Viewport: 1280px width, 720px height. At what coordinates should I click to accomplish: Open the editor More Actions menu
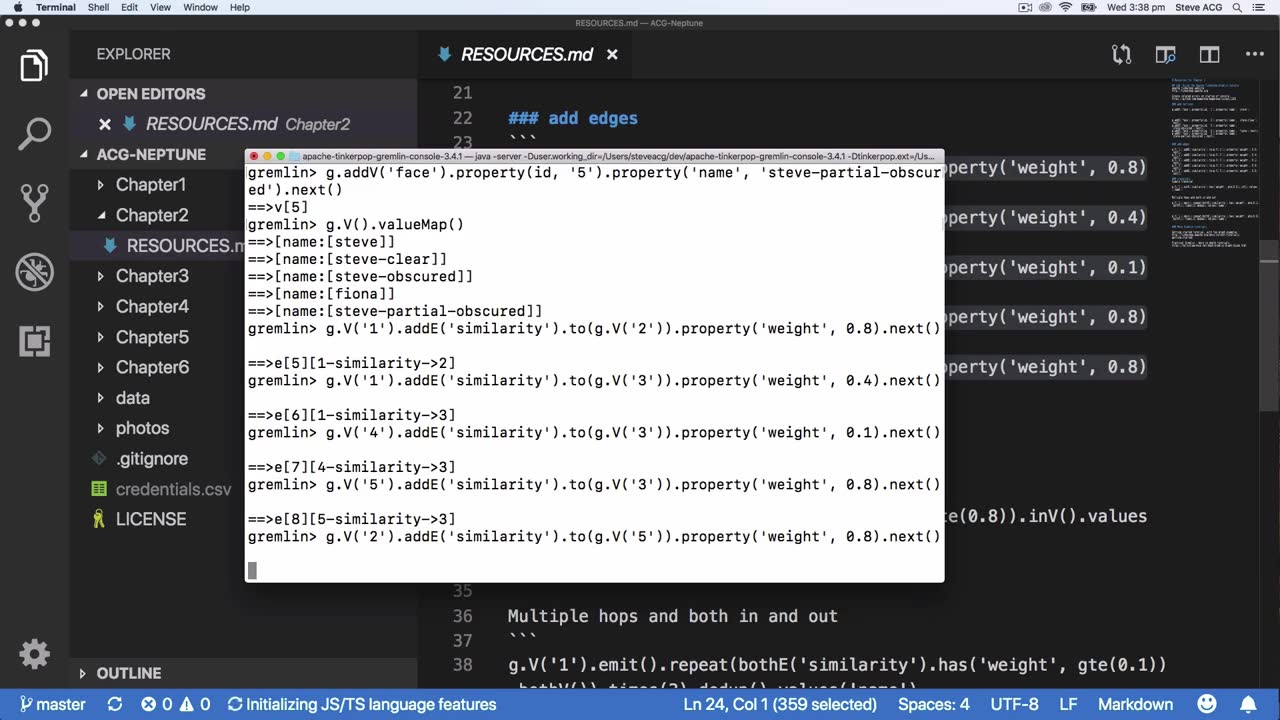click(x=1254, y=55)
